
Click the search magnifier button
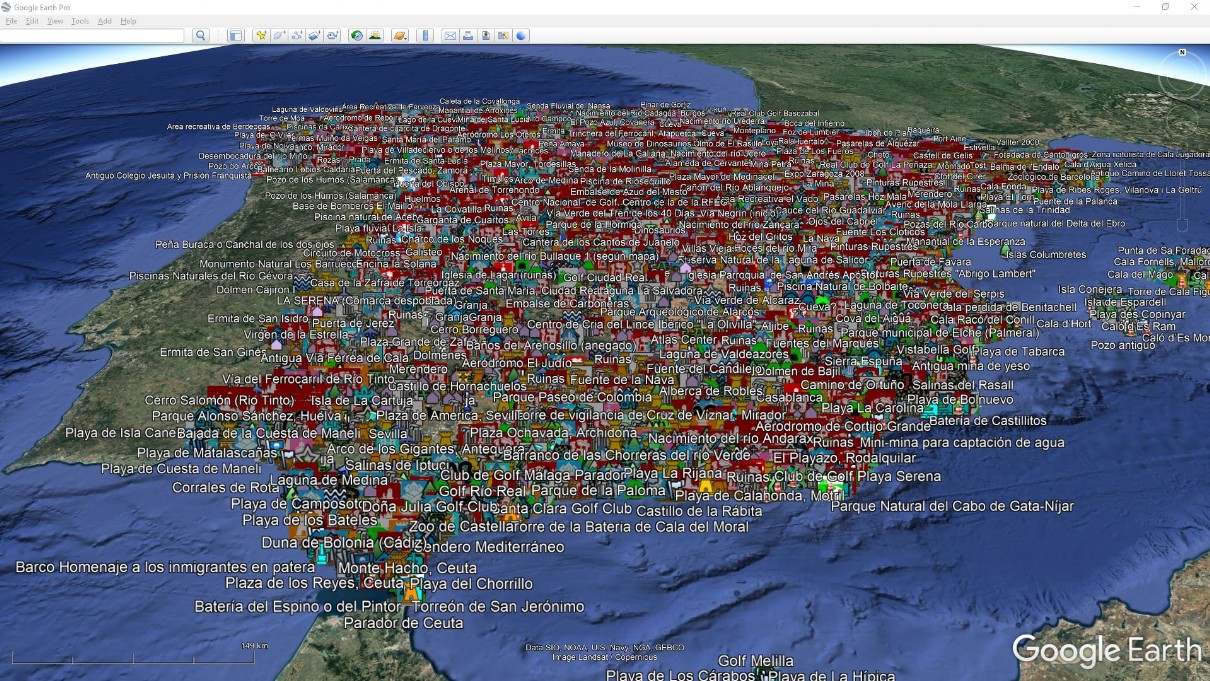pos(200,36)
